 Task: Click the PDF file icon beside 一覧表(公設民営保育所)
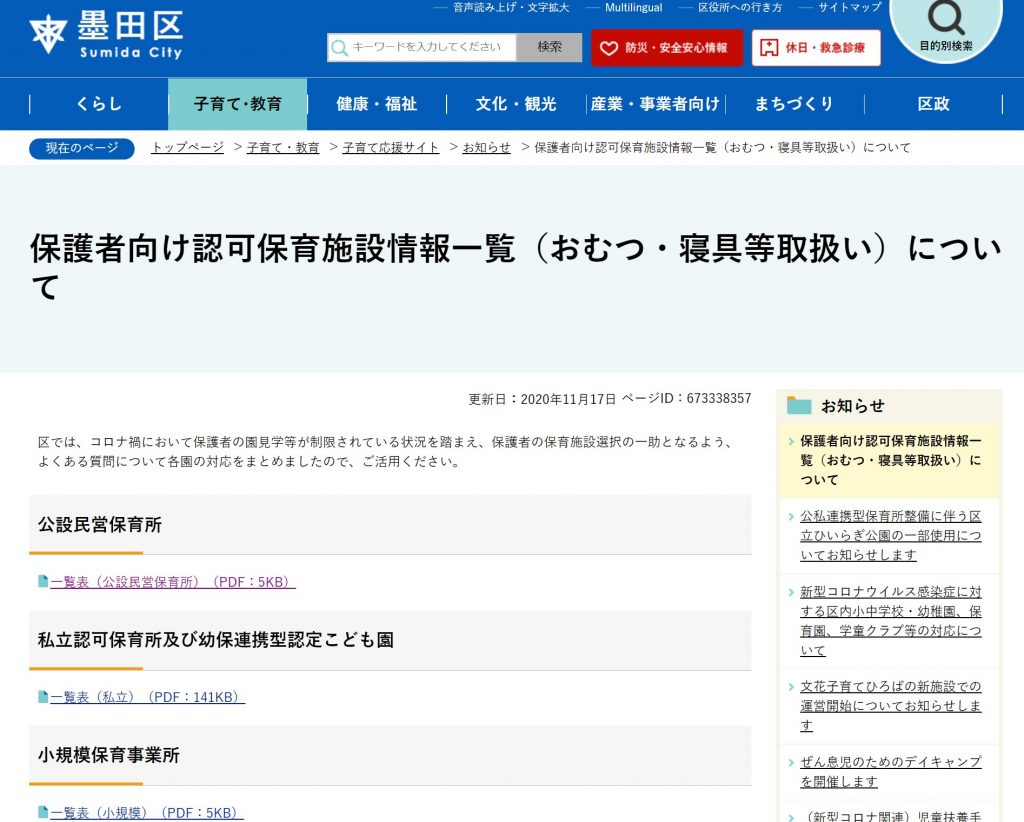pyautogui.click(x=43, y=582)
